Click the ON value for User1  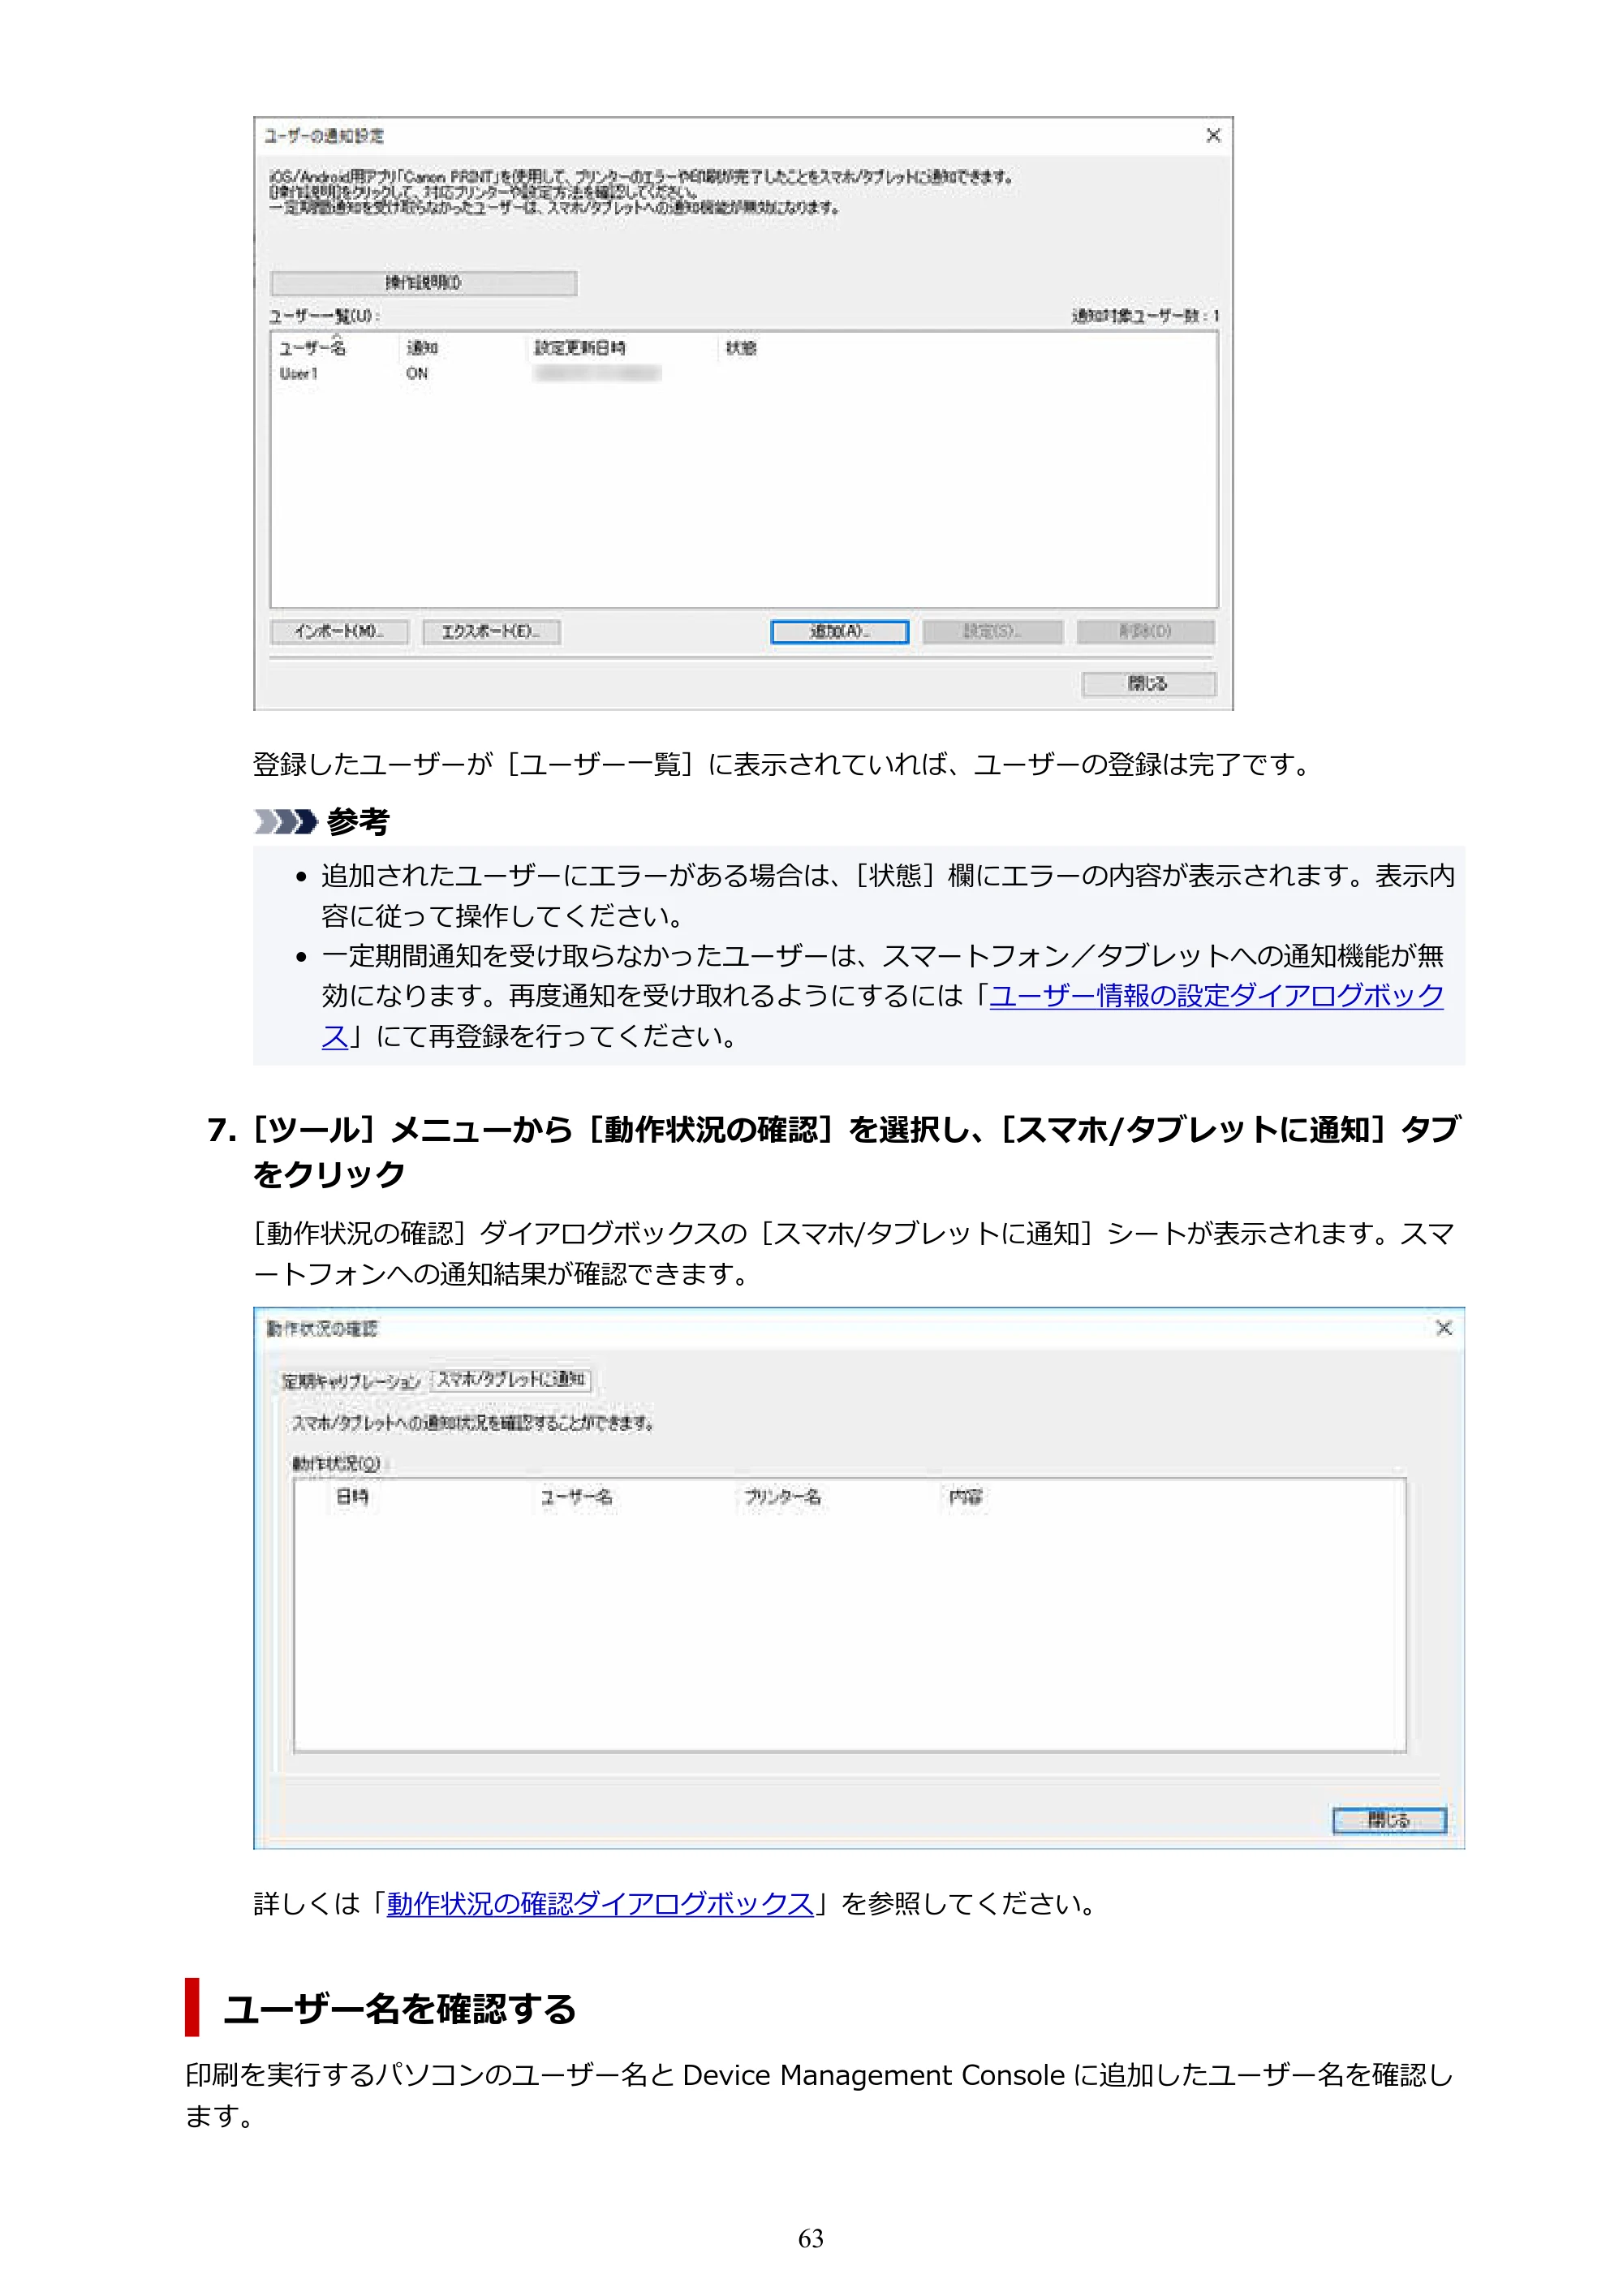pos(417,374)
